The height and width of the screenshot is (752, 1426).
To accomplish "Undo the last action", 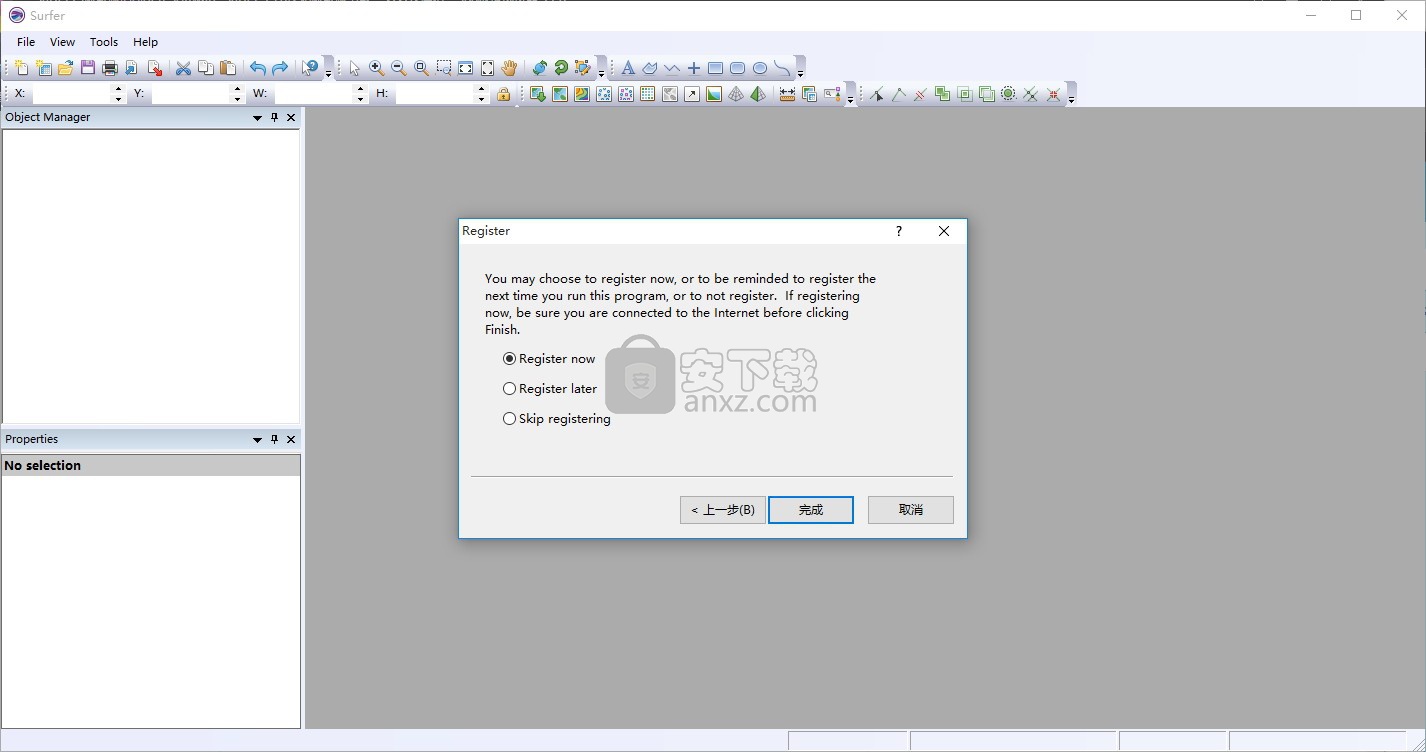I will tap(258, 68).
